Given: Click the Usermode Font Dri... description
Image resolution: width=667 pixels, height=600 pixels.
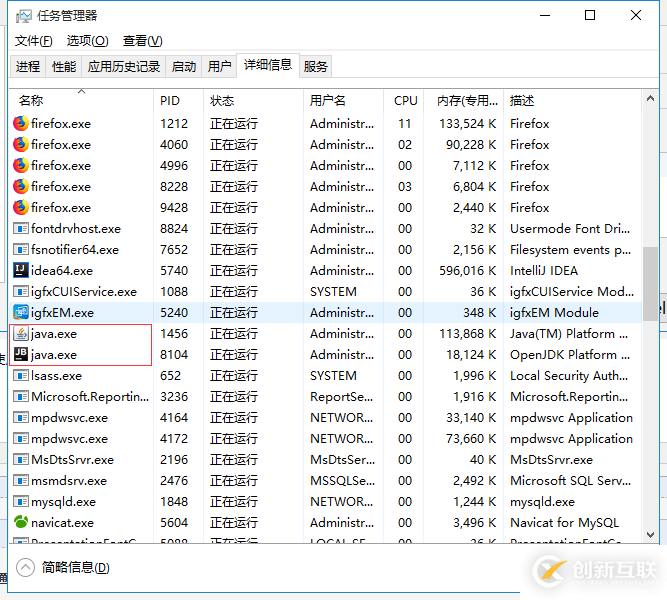Looking at the screenshot, I should 570,229.
